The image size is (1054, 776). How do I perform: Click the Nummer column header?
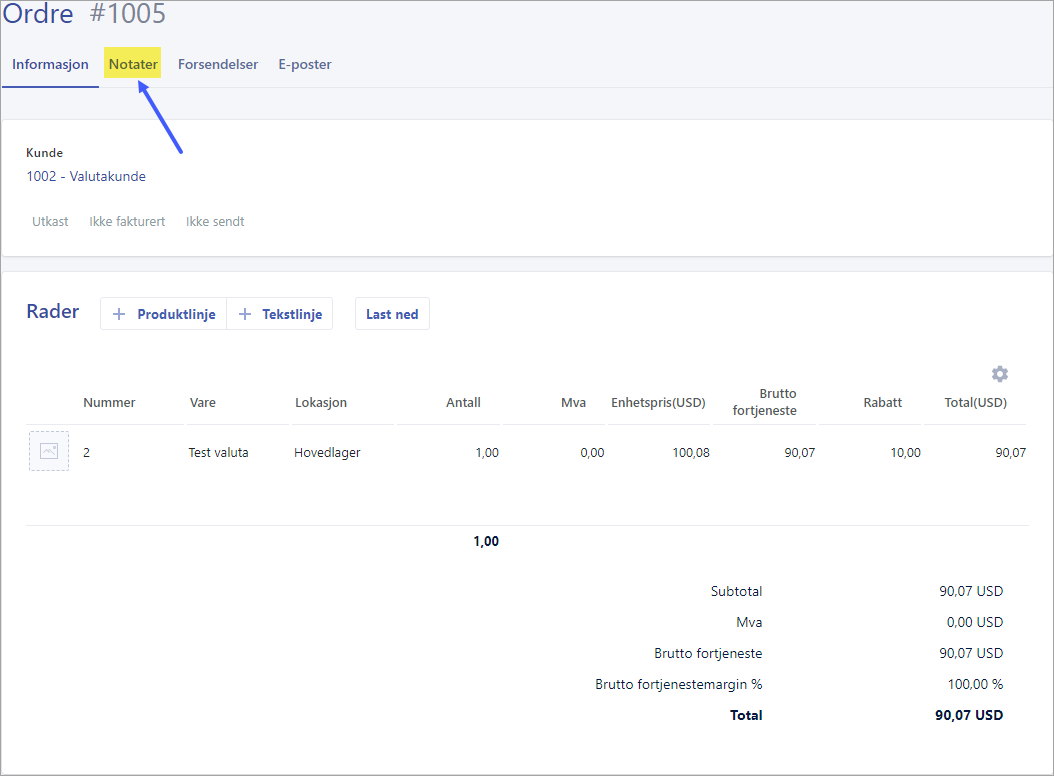109,402
